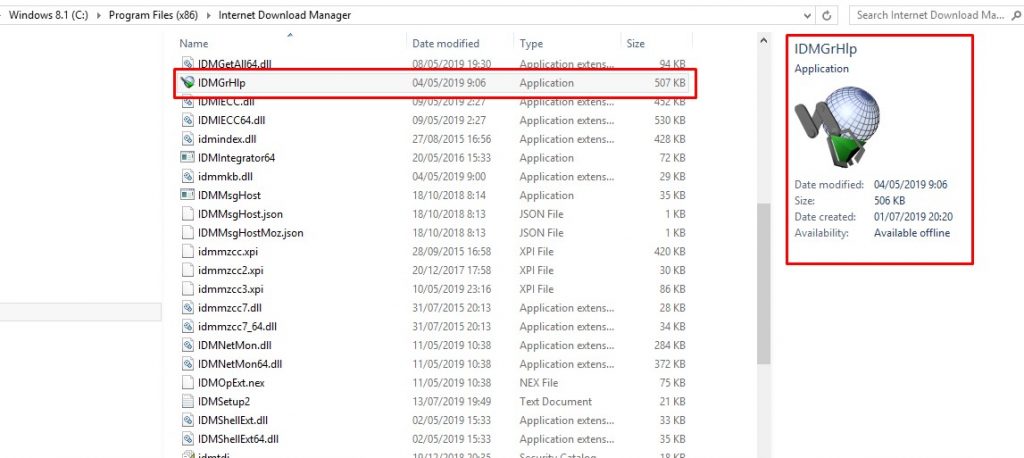The image size is (1024, 458).
Task: Select the idmmzcc2.xpi file name
Action: click(x=231, y=270)
